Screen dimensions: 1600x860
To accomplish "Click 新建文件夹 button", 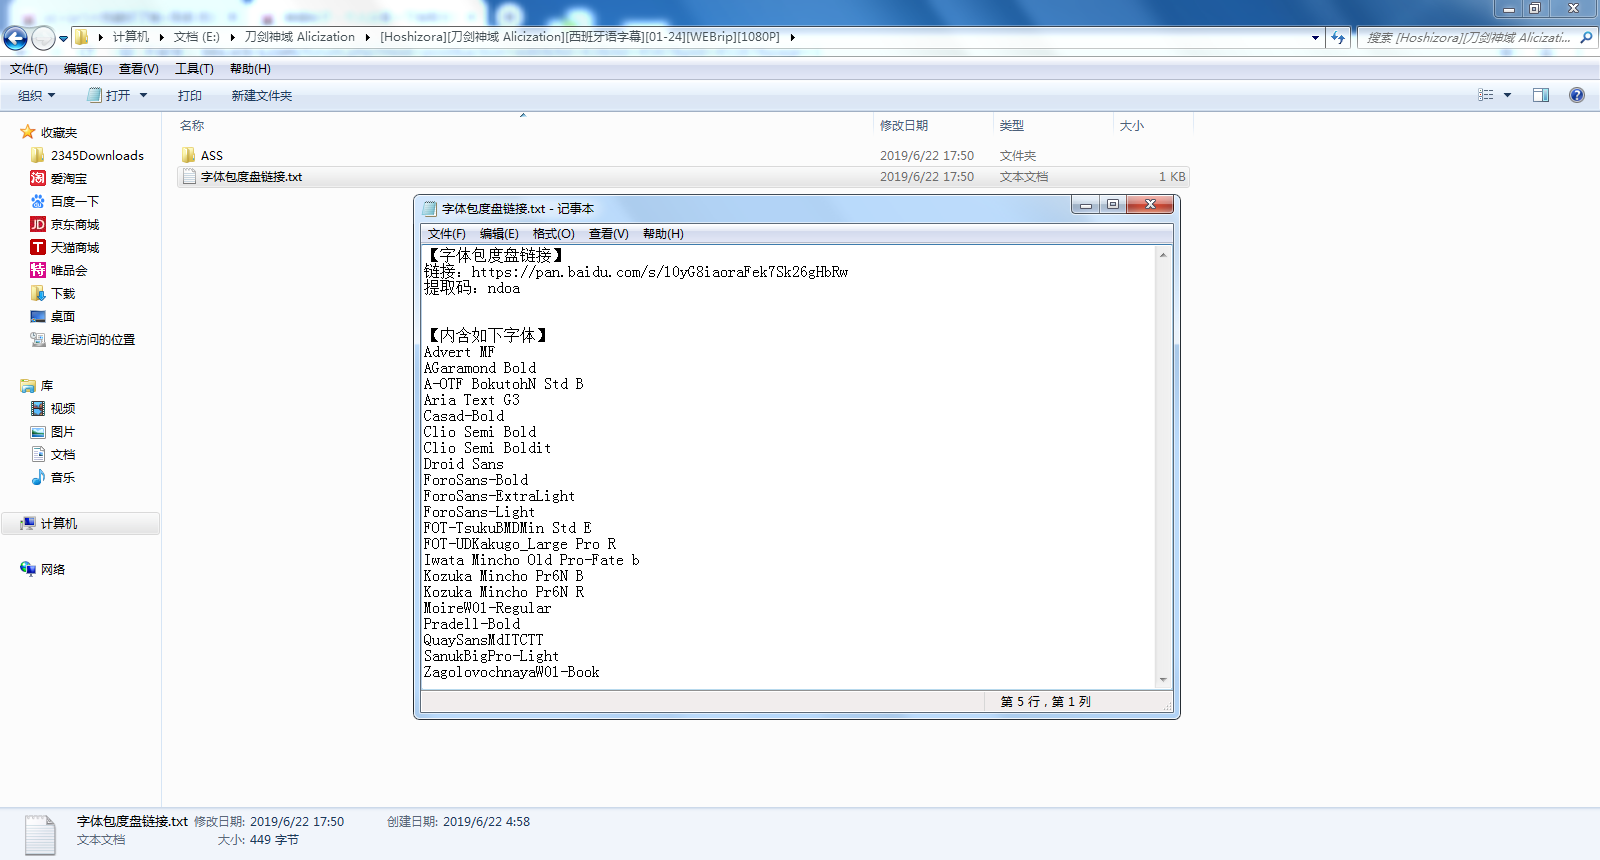I will pos(262,95).
